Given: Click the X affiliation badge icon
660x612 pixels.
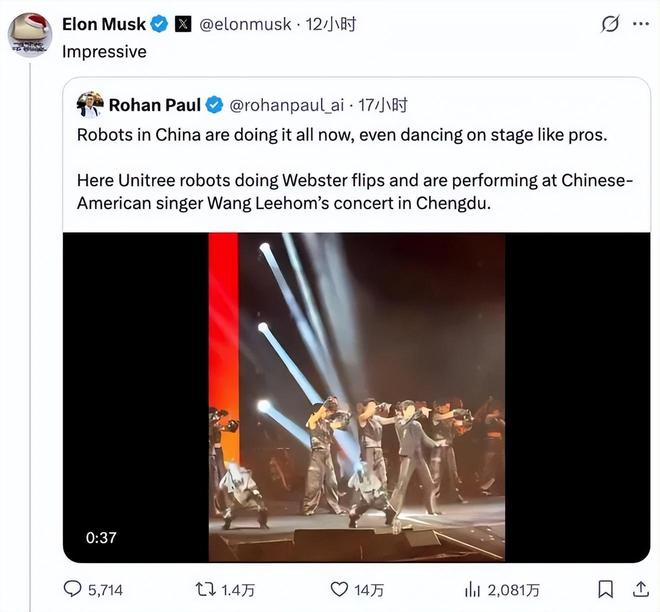Looking at the screenshot, I should (183, 24).
